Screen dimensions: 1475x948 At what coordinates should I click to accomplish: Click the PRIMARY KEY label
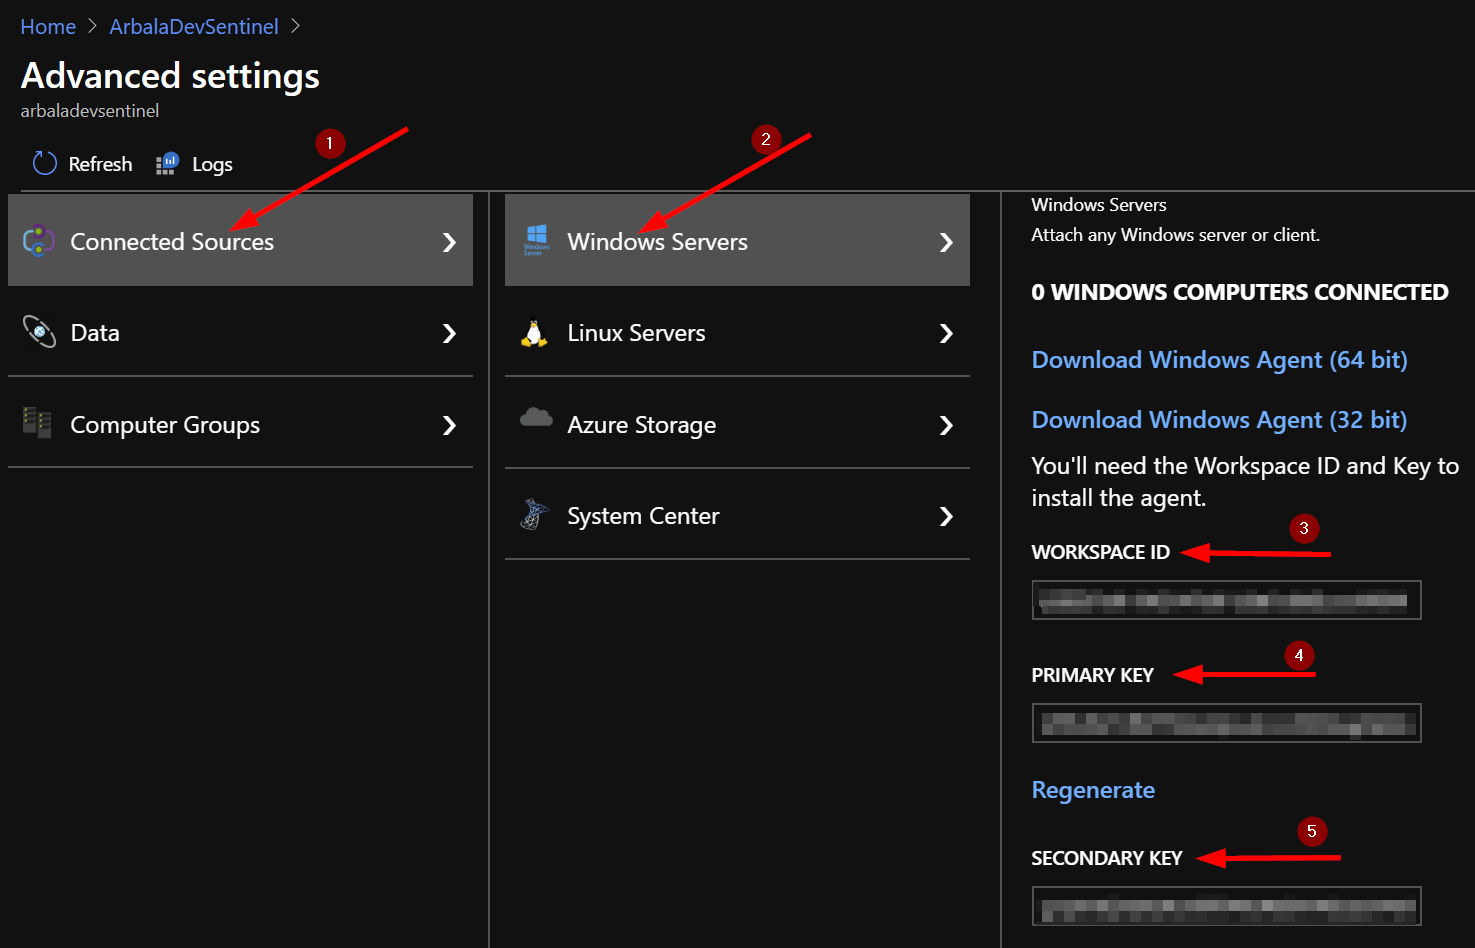1092,675
